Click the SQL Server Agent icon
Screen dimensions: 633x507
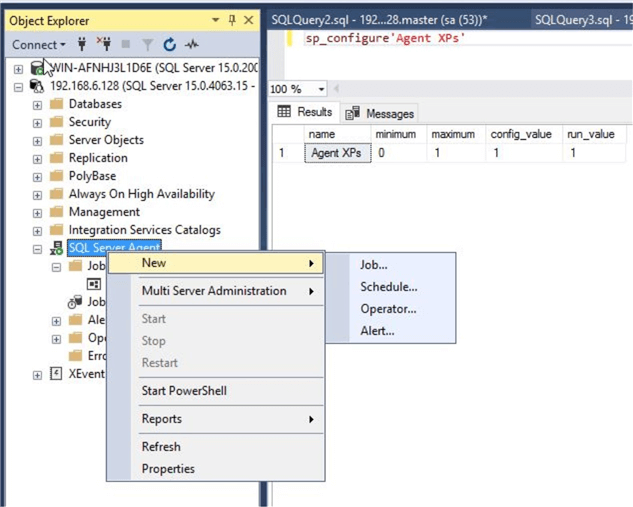point(57,248)
